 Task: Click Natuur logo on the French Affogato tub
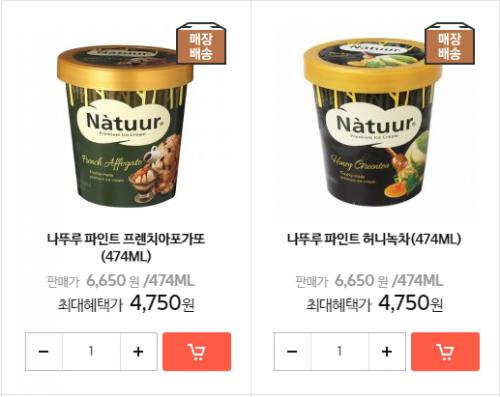(124, 123)
